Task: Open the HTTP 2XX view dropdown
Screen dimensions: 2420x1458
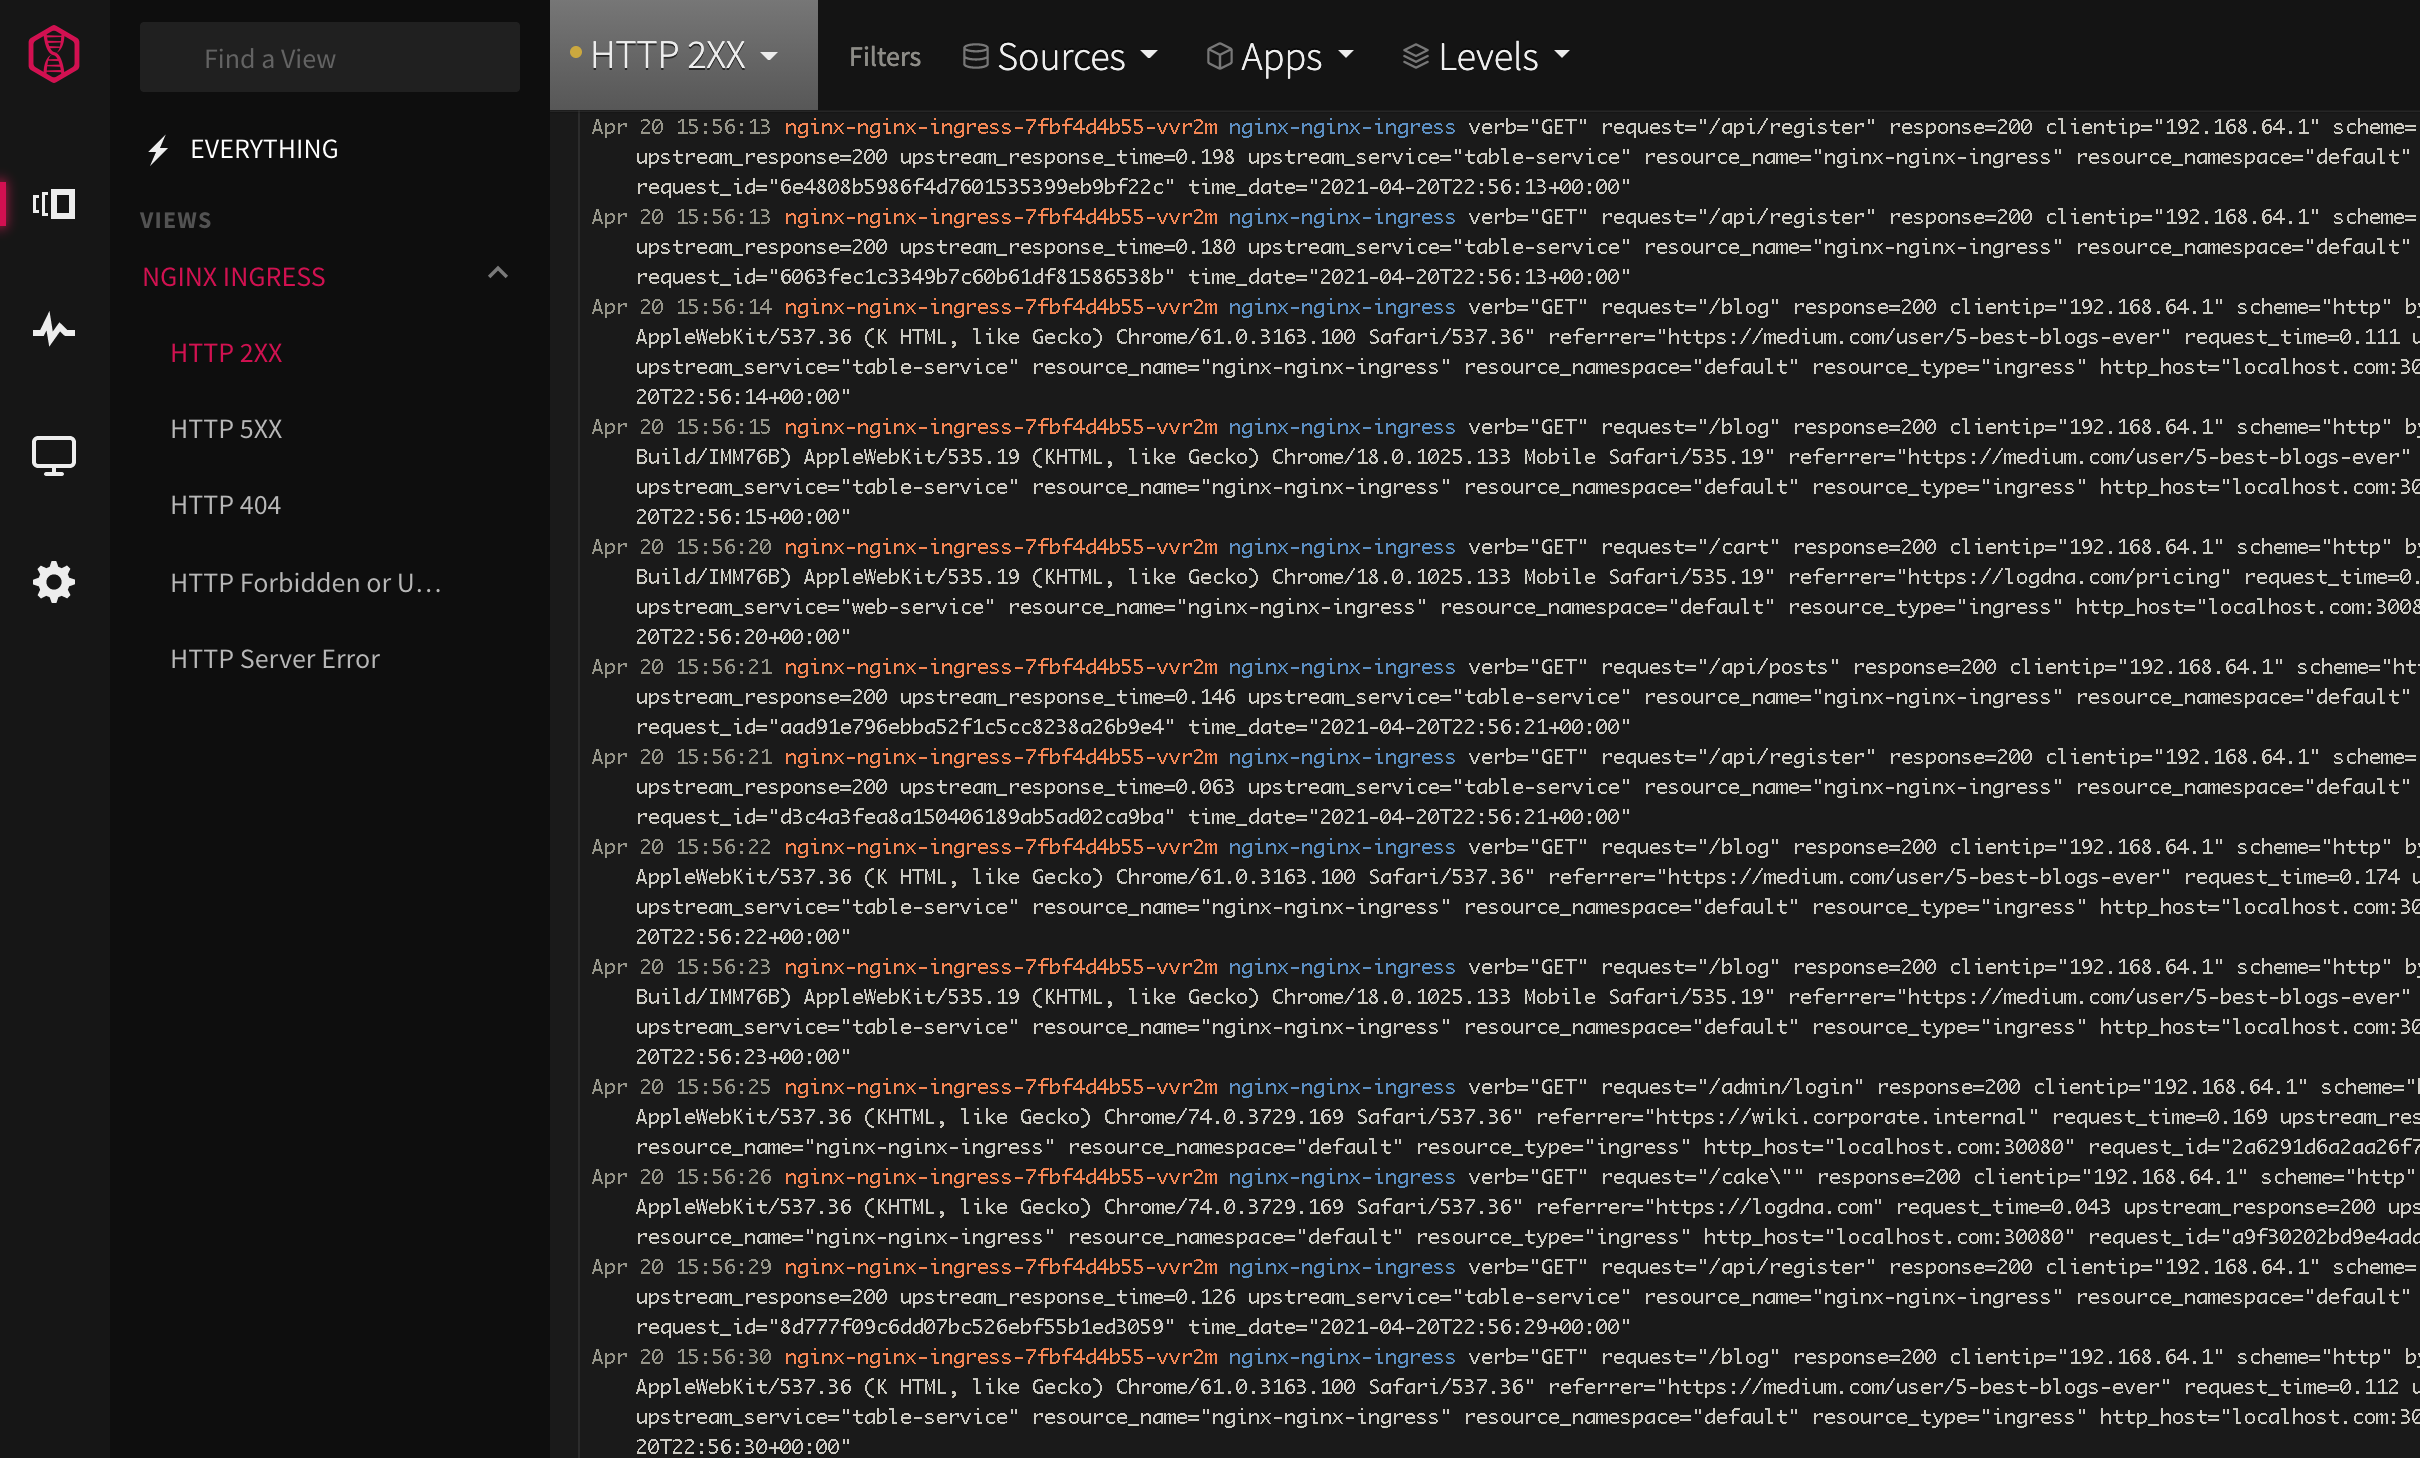Action: click(x=769, y=56)
